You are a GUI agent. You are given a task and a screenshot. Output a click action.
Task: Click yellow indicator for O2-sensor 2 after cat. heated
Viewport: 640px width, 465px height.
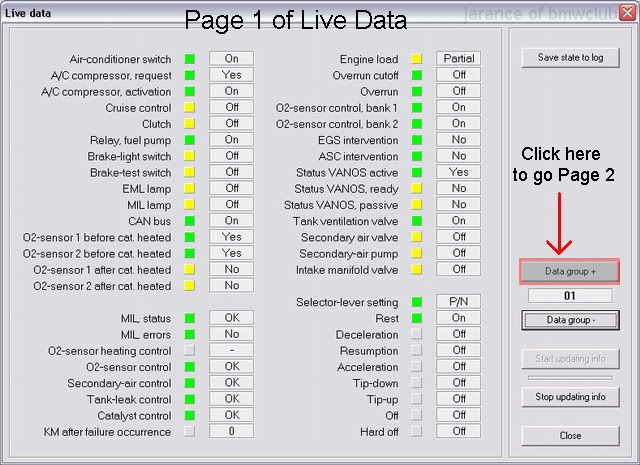click(x=189, y=286)
